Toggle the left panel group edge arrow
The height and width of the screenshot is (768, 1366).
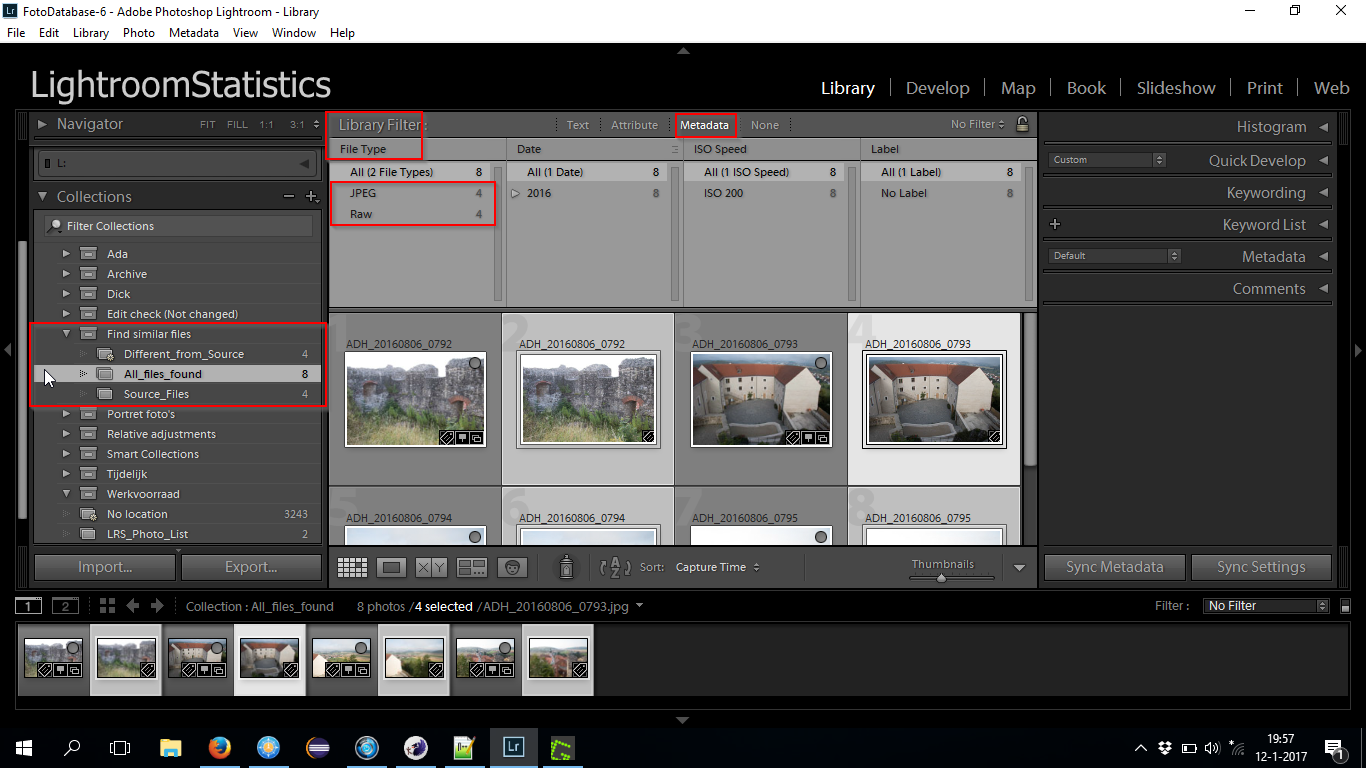(x=7, y=350)
